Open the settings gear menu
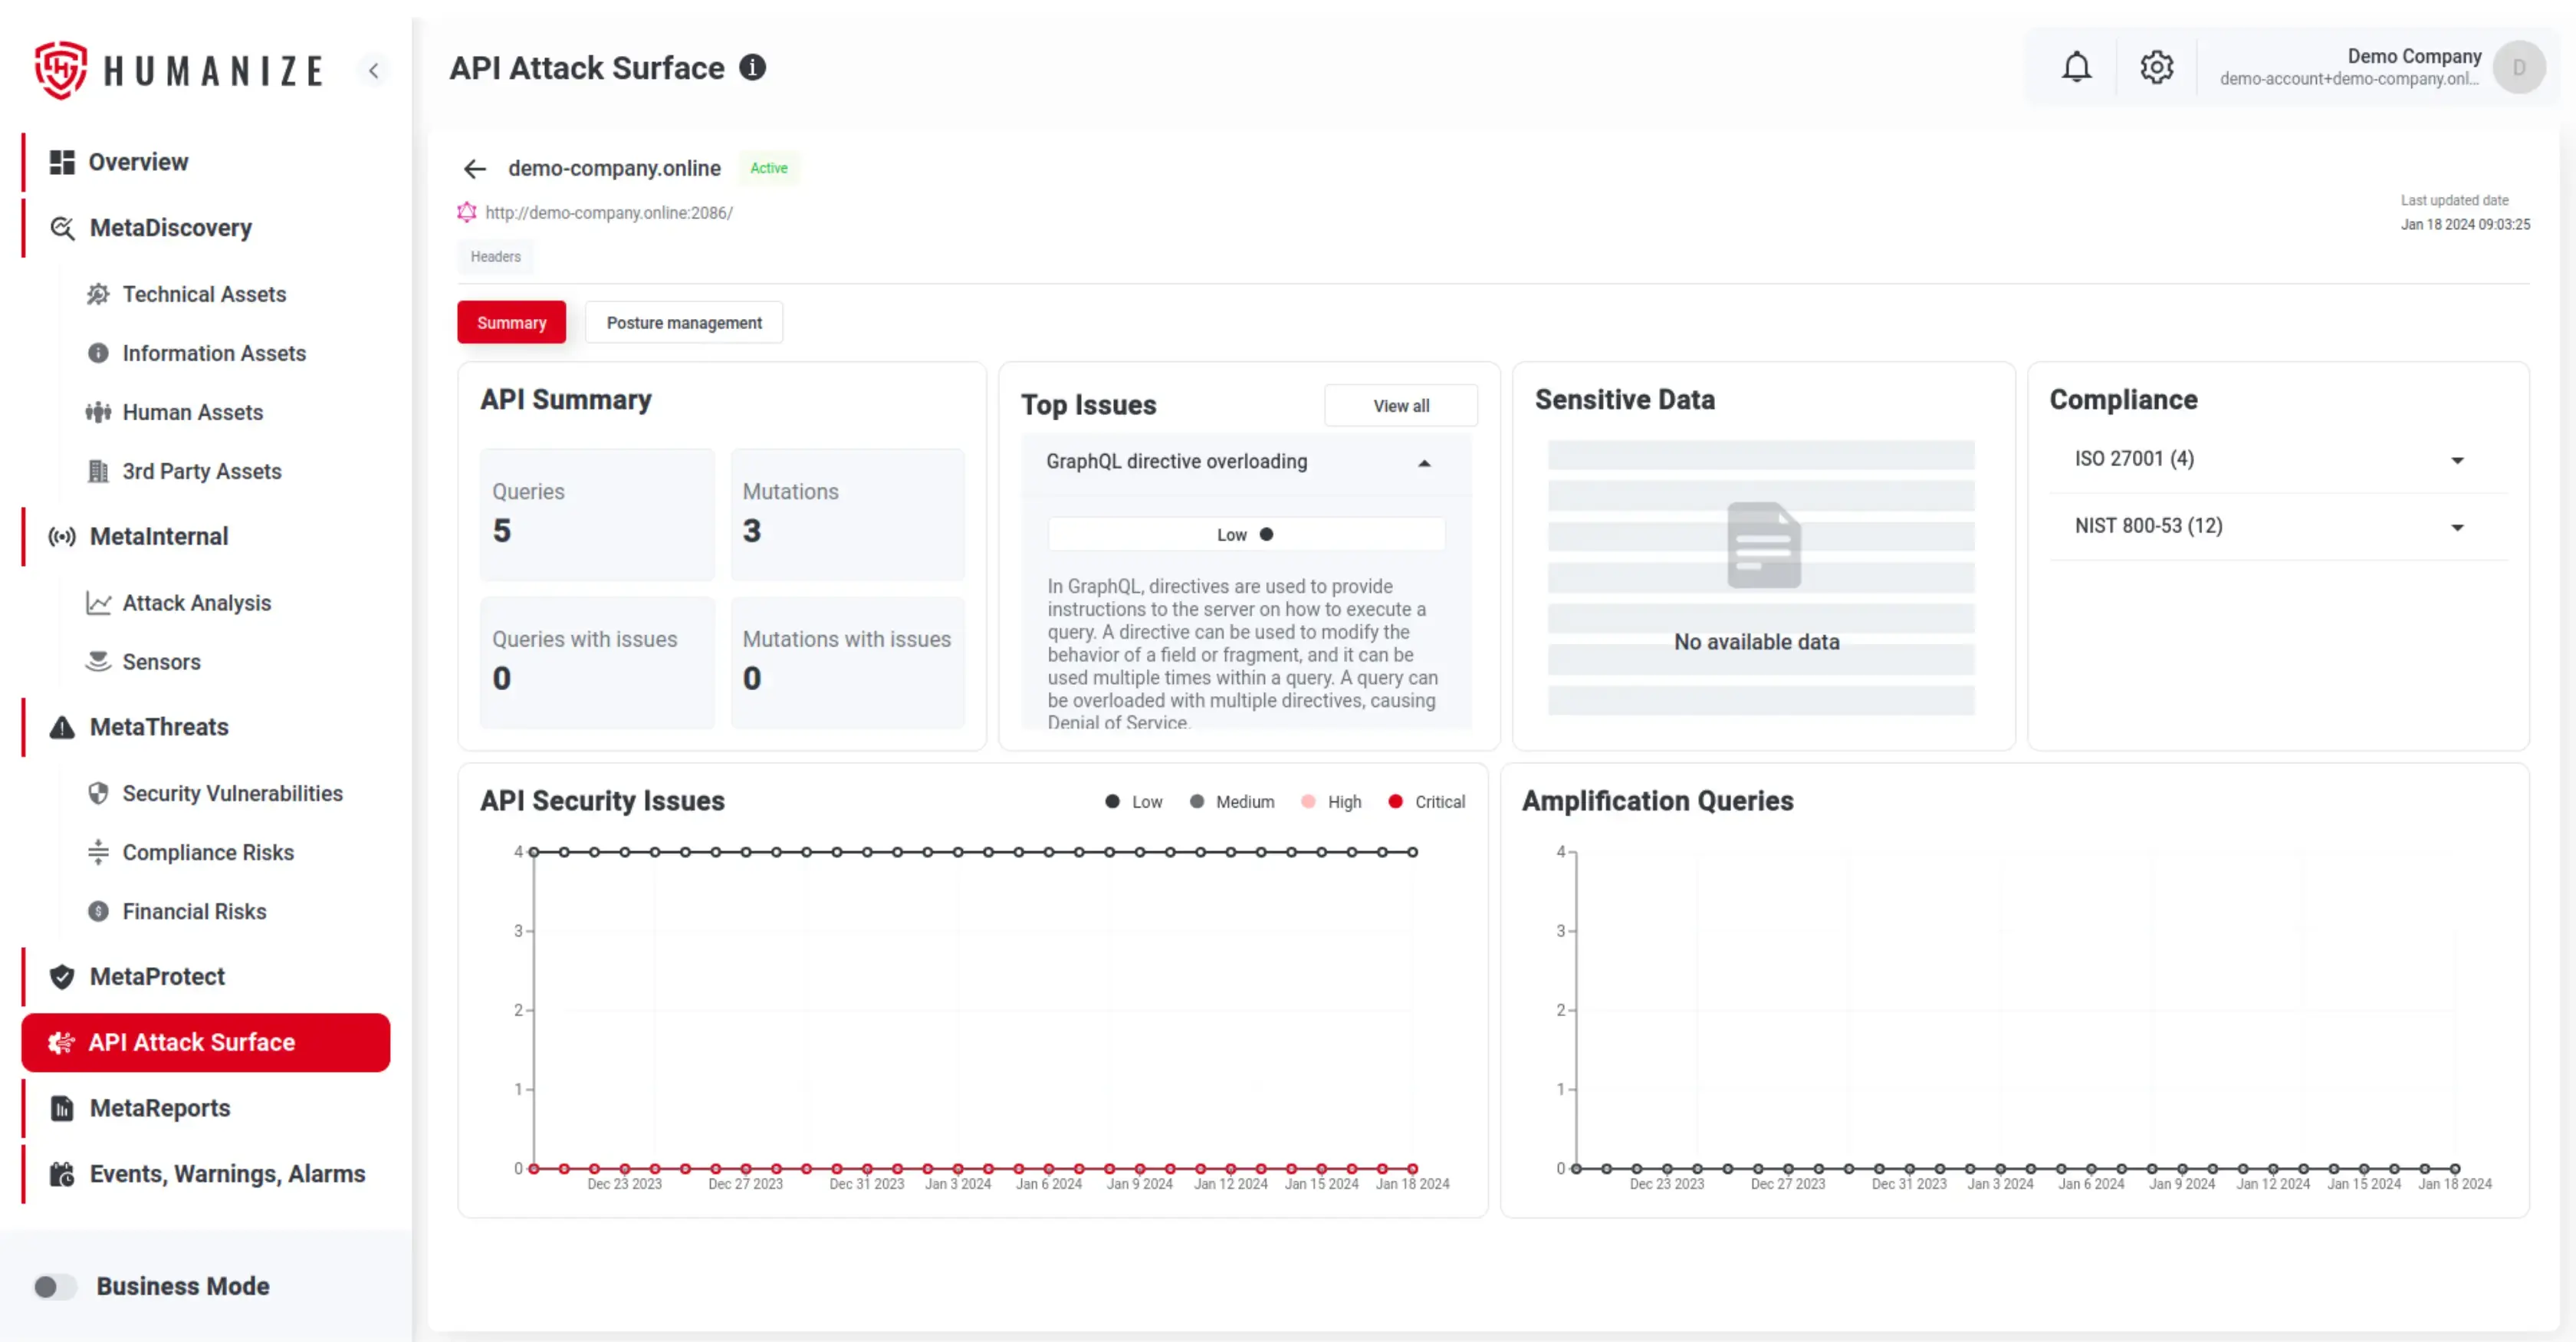 tap(2155, 68)
